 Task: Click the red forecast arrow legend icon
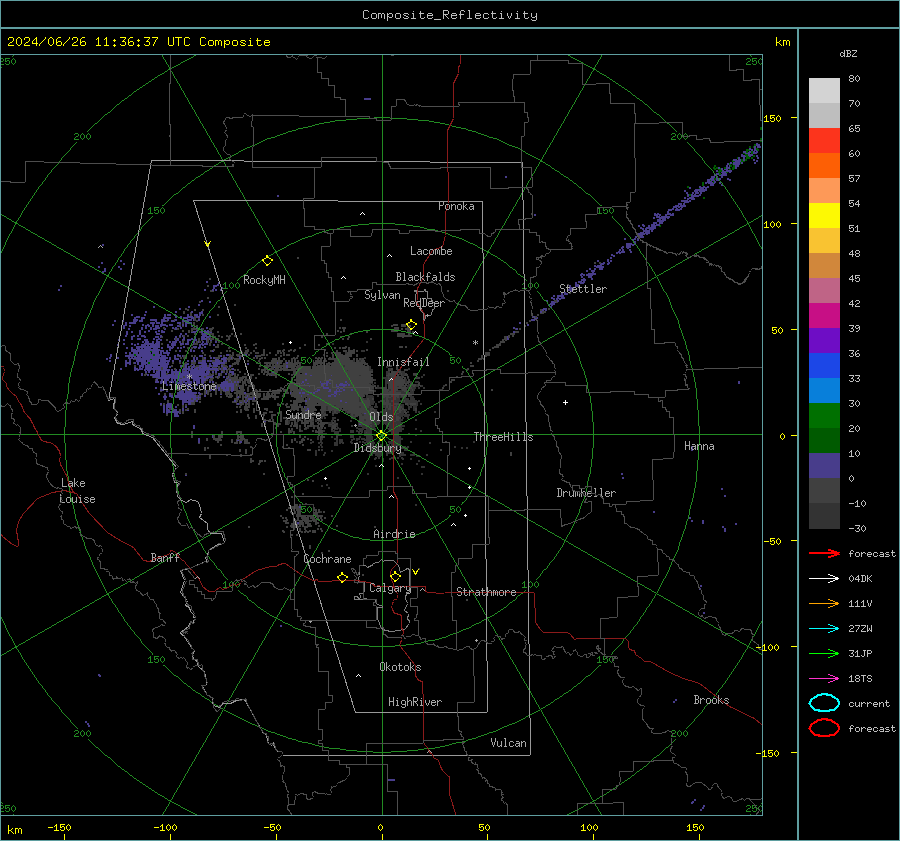coord(824,553)
